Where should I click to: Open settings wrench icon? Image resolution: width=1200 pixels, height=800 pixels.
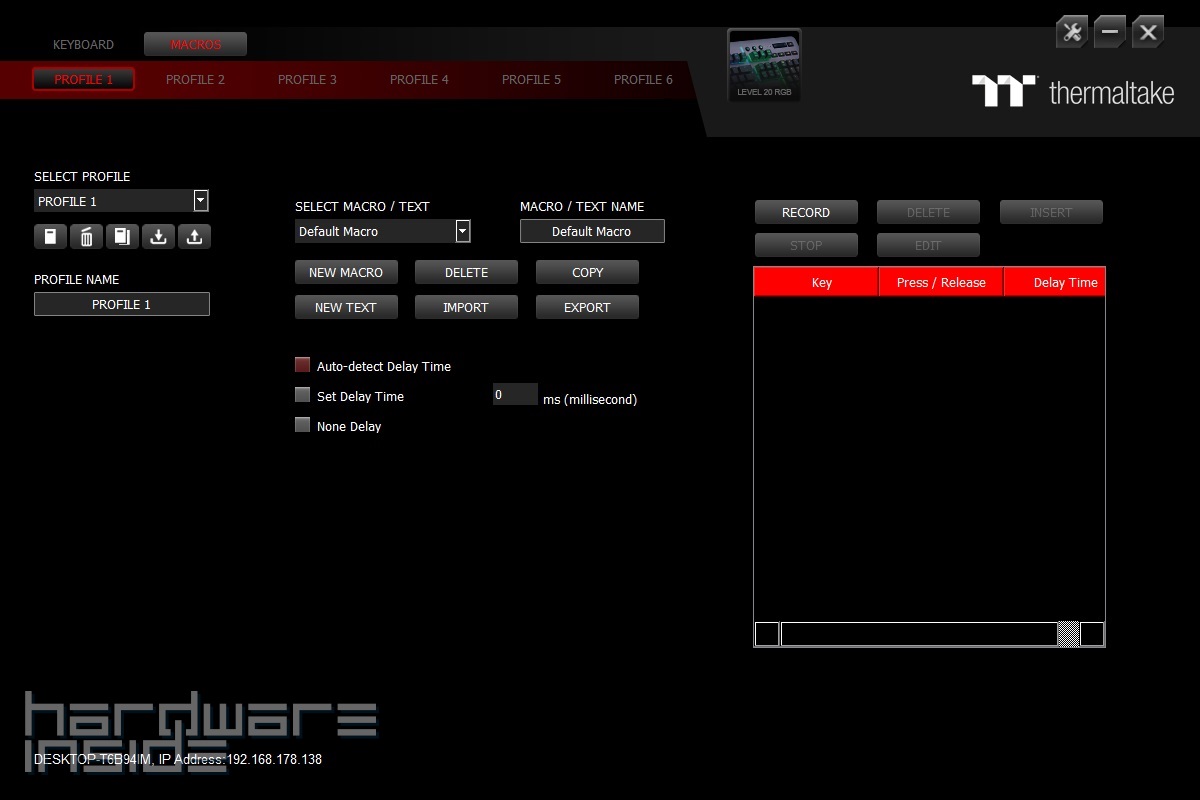1072,32
